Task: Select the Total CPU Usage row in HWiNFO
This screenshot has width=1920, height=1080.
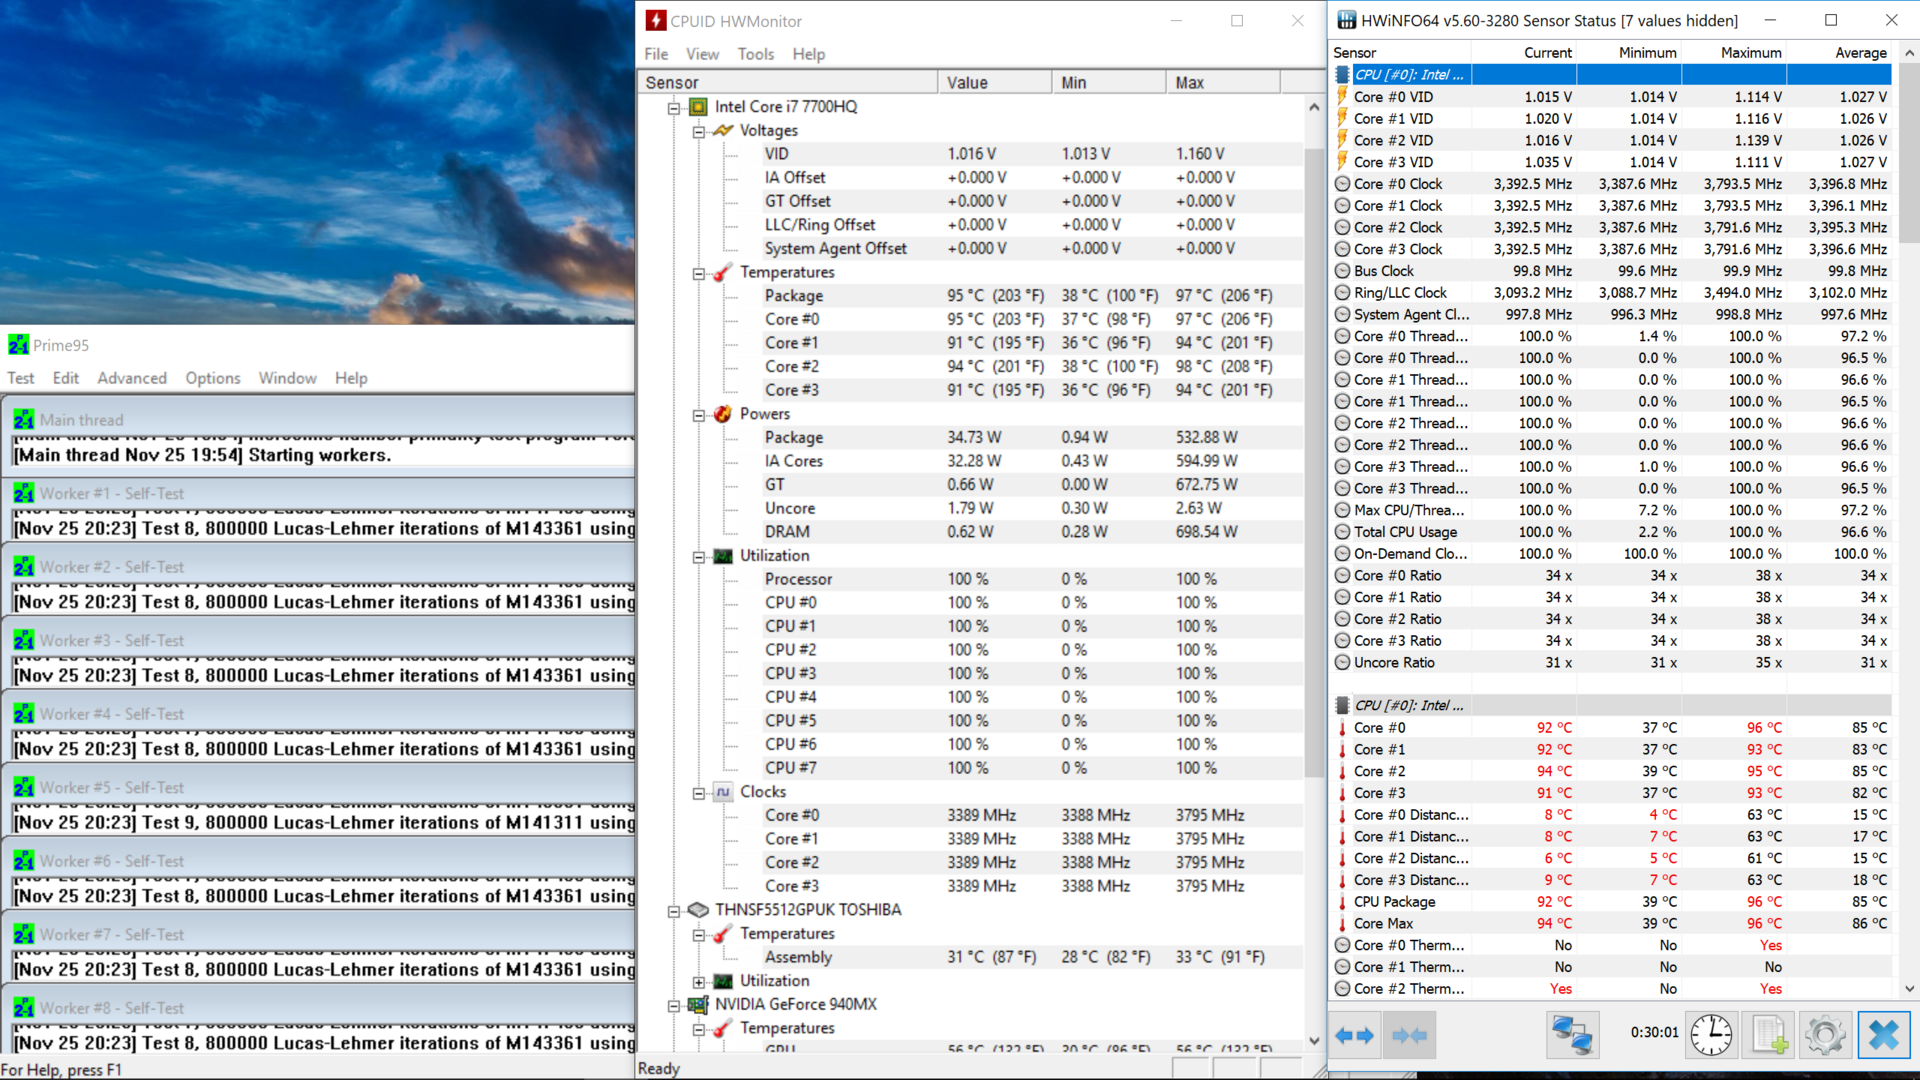Action: pyautogui.click(x=1612, y=532)
